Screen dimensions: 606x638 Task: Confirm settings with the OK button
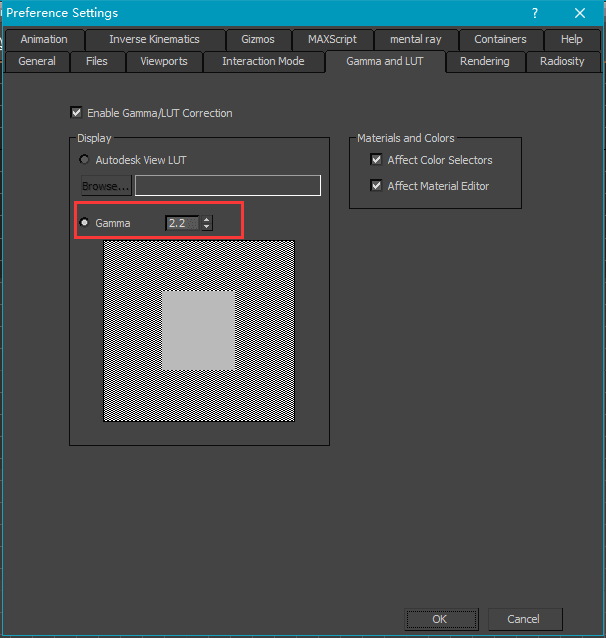coord(439,619)
